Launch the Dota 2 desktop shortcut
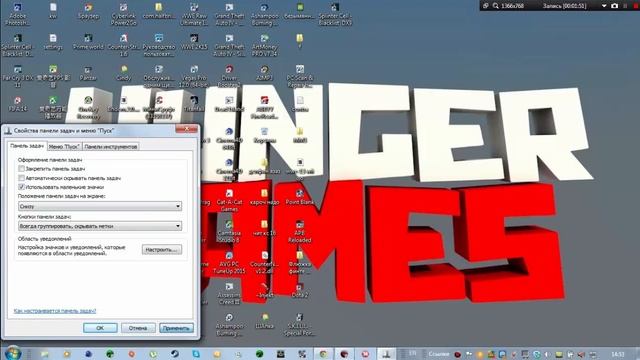The image size is (640, 360). coord(300,290)
